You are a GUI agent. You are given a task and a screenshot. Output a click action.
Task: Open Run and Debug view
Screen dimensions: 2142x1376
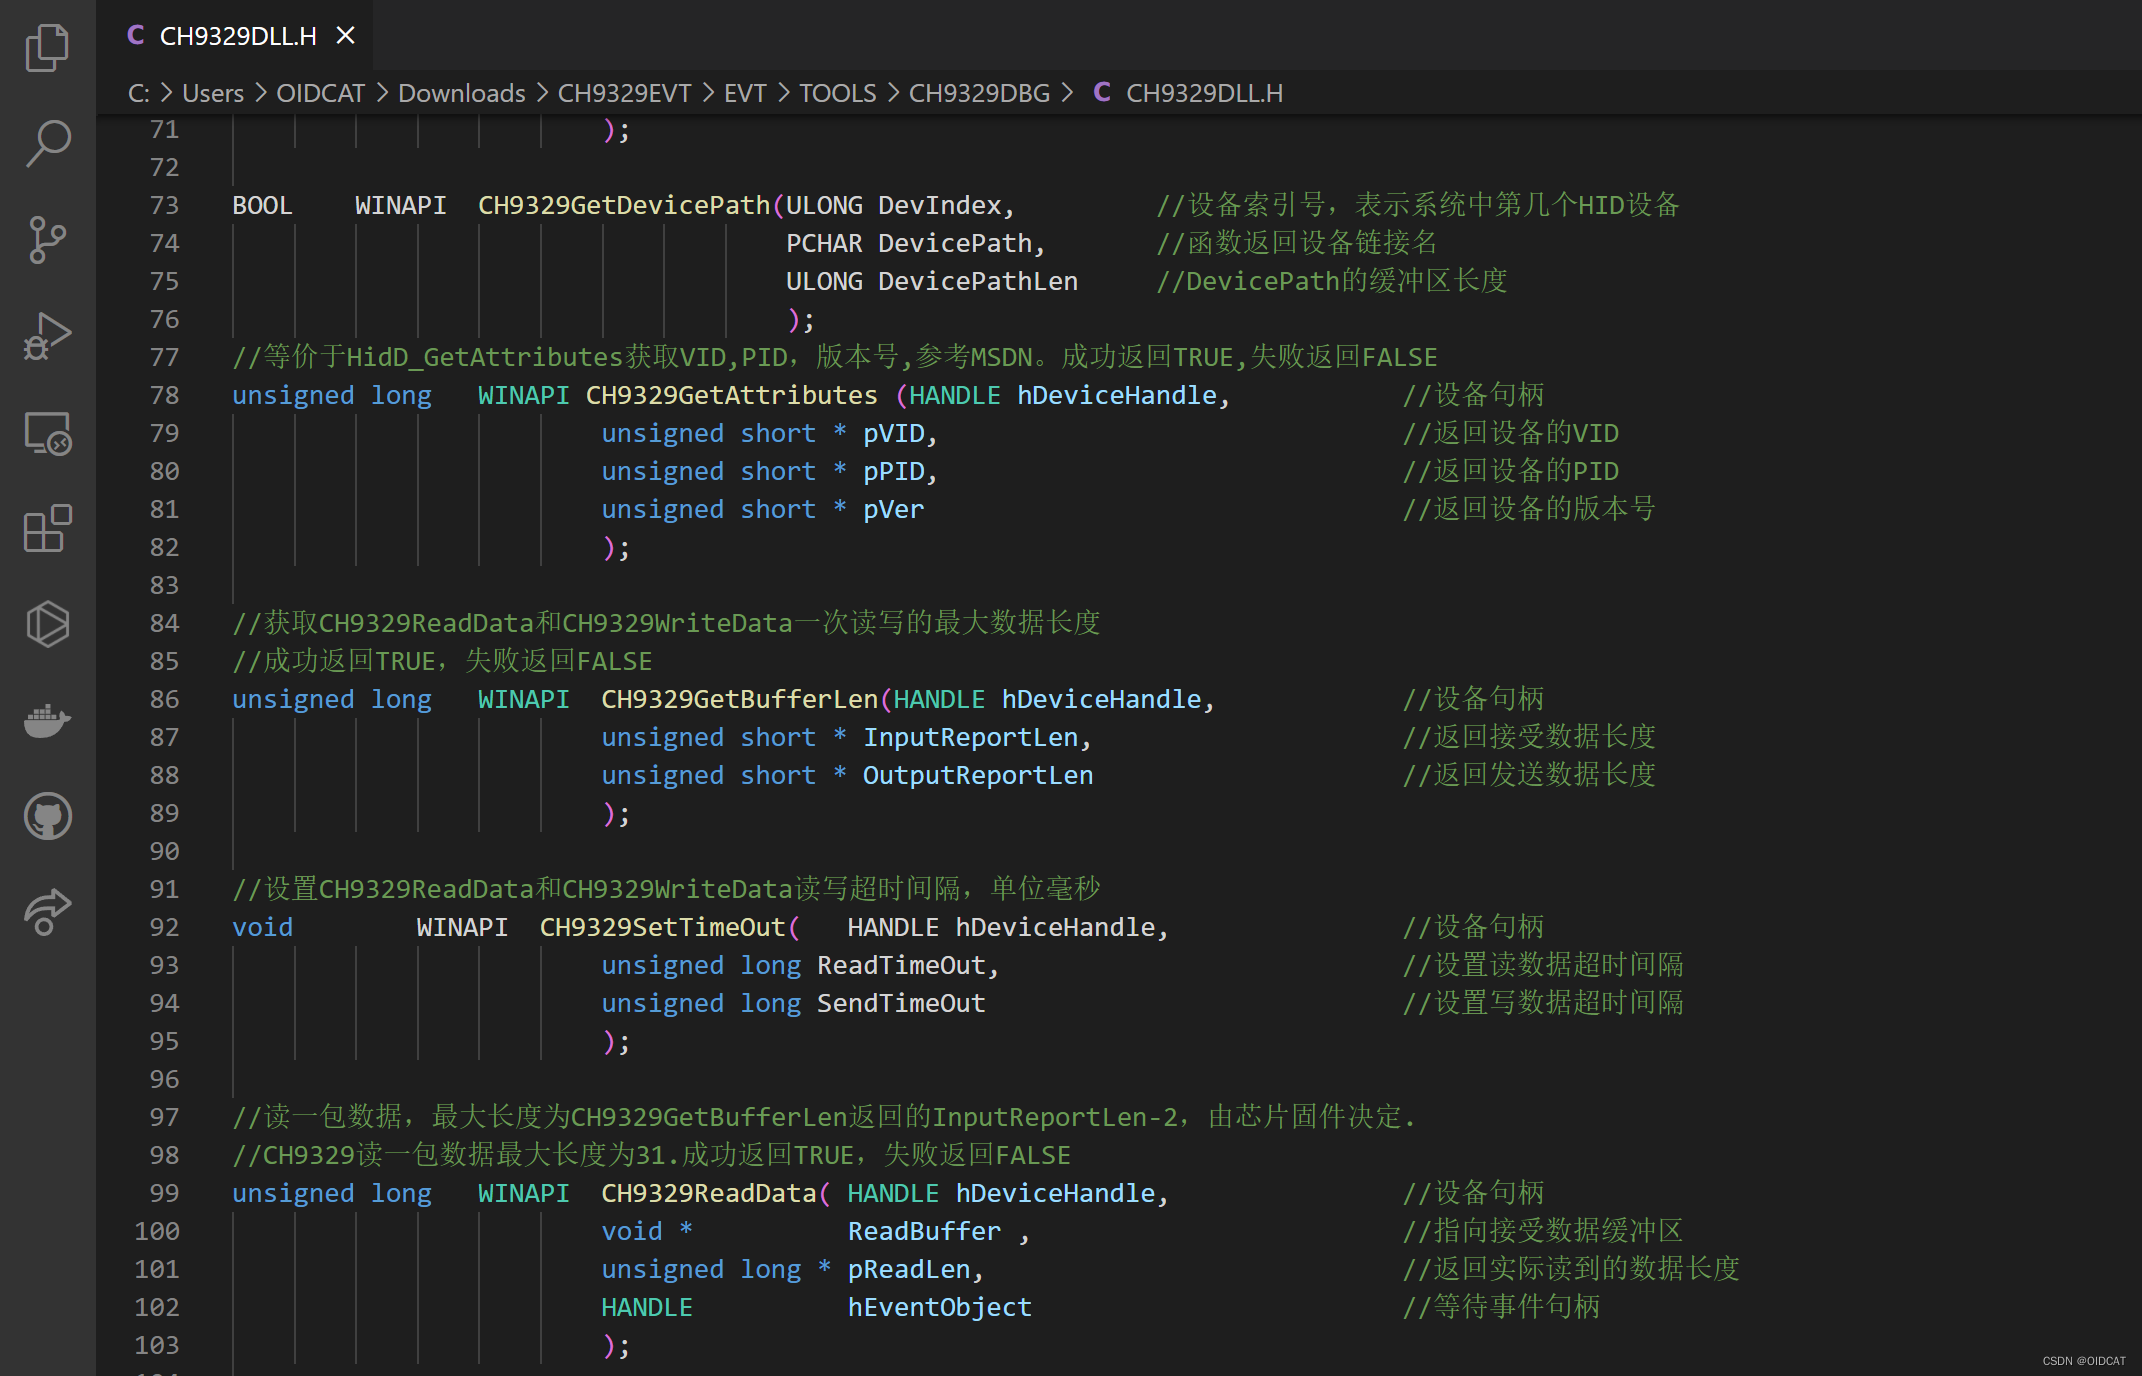47,336
